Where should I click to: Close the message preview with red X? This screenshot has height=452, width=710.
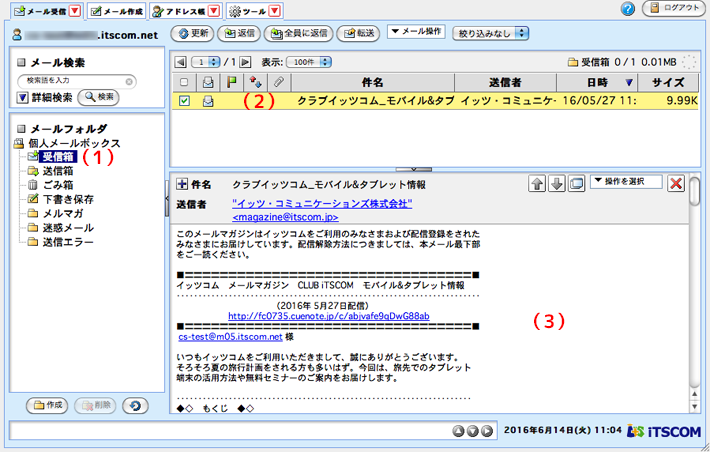676,184
